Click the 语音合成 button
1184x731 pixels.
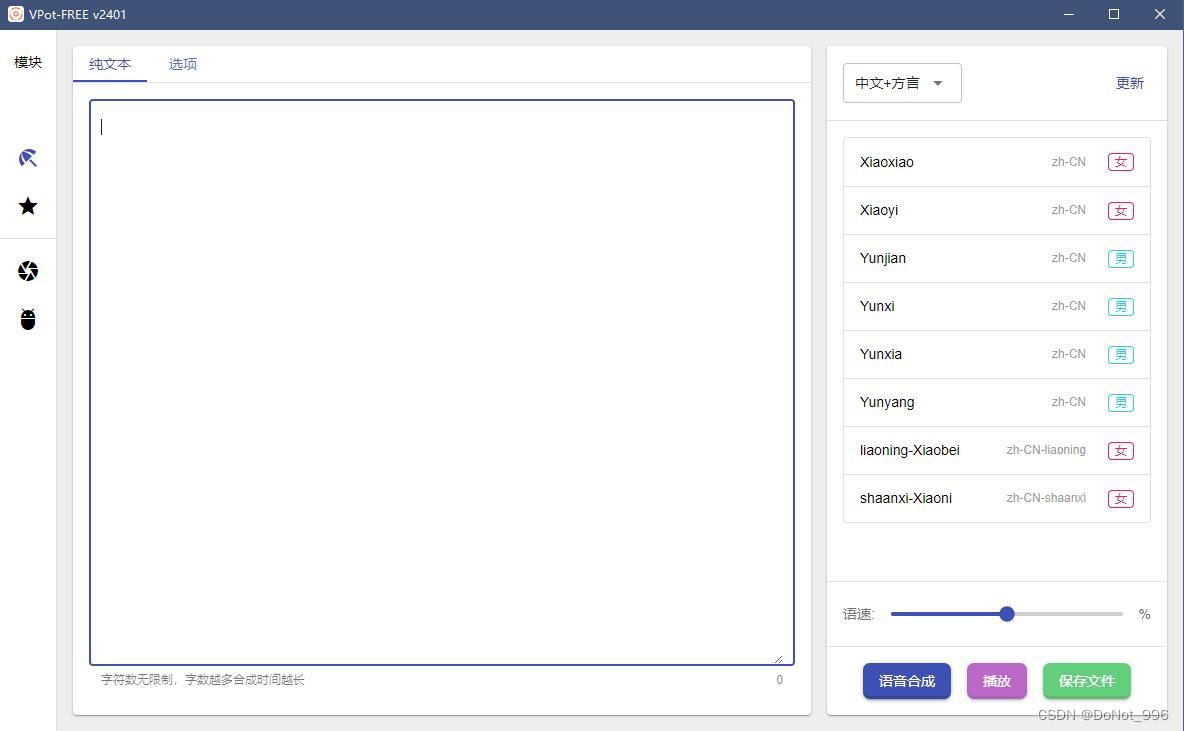coord(907,681)
